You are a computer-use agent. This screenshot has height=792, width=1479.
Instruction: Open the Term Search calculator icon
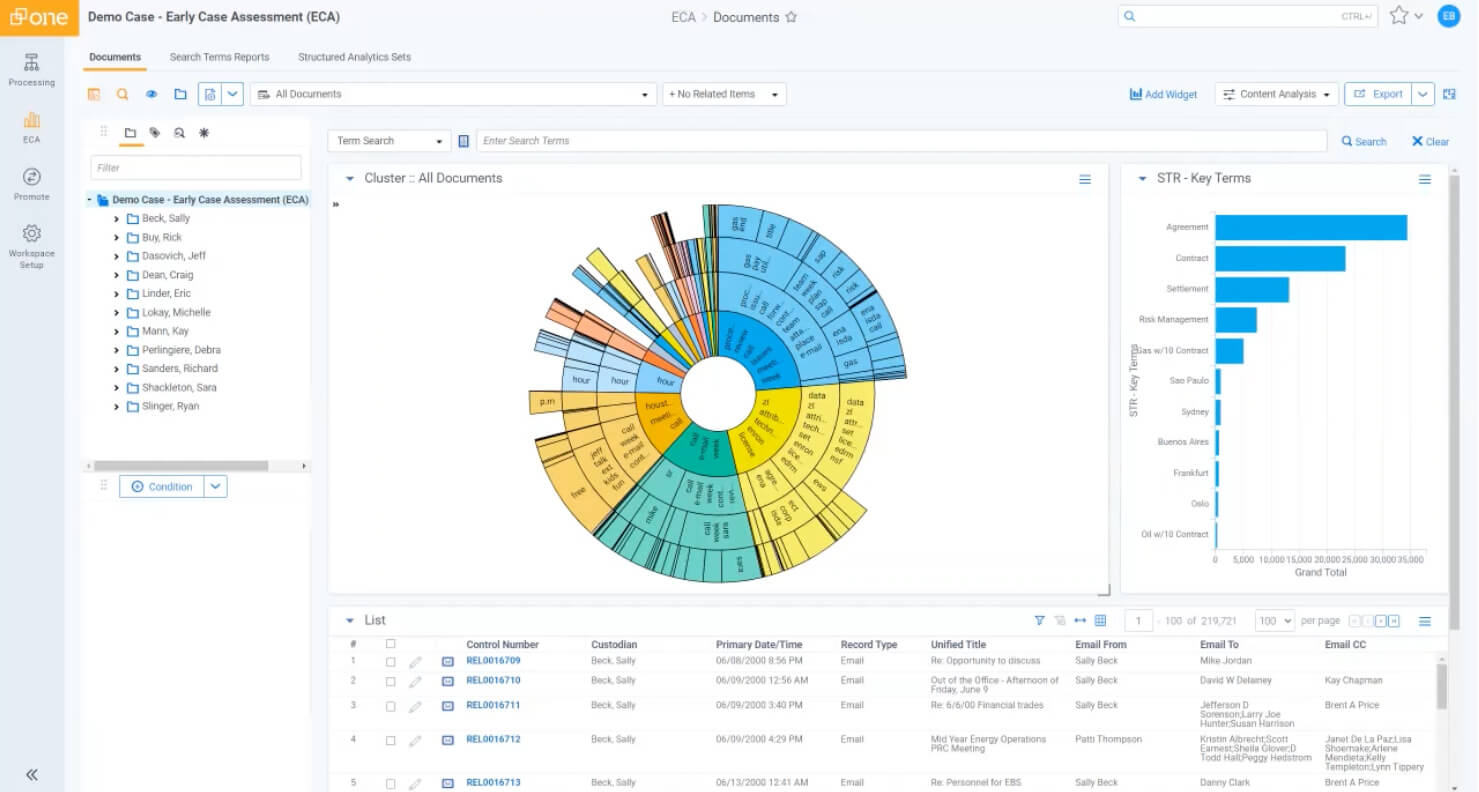click(463, 140)
